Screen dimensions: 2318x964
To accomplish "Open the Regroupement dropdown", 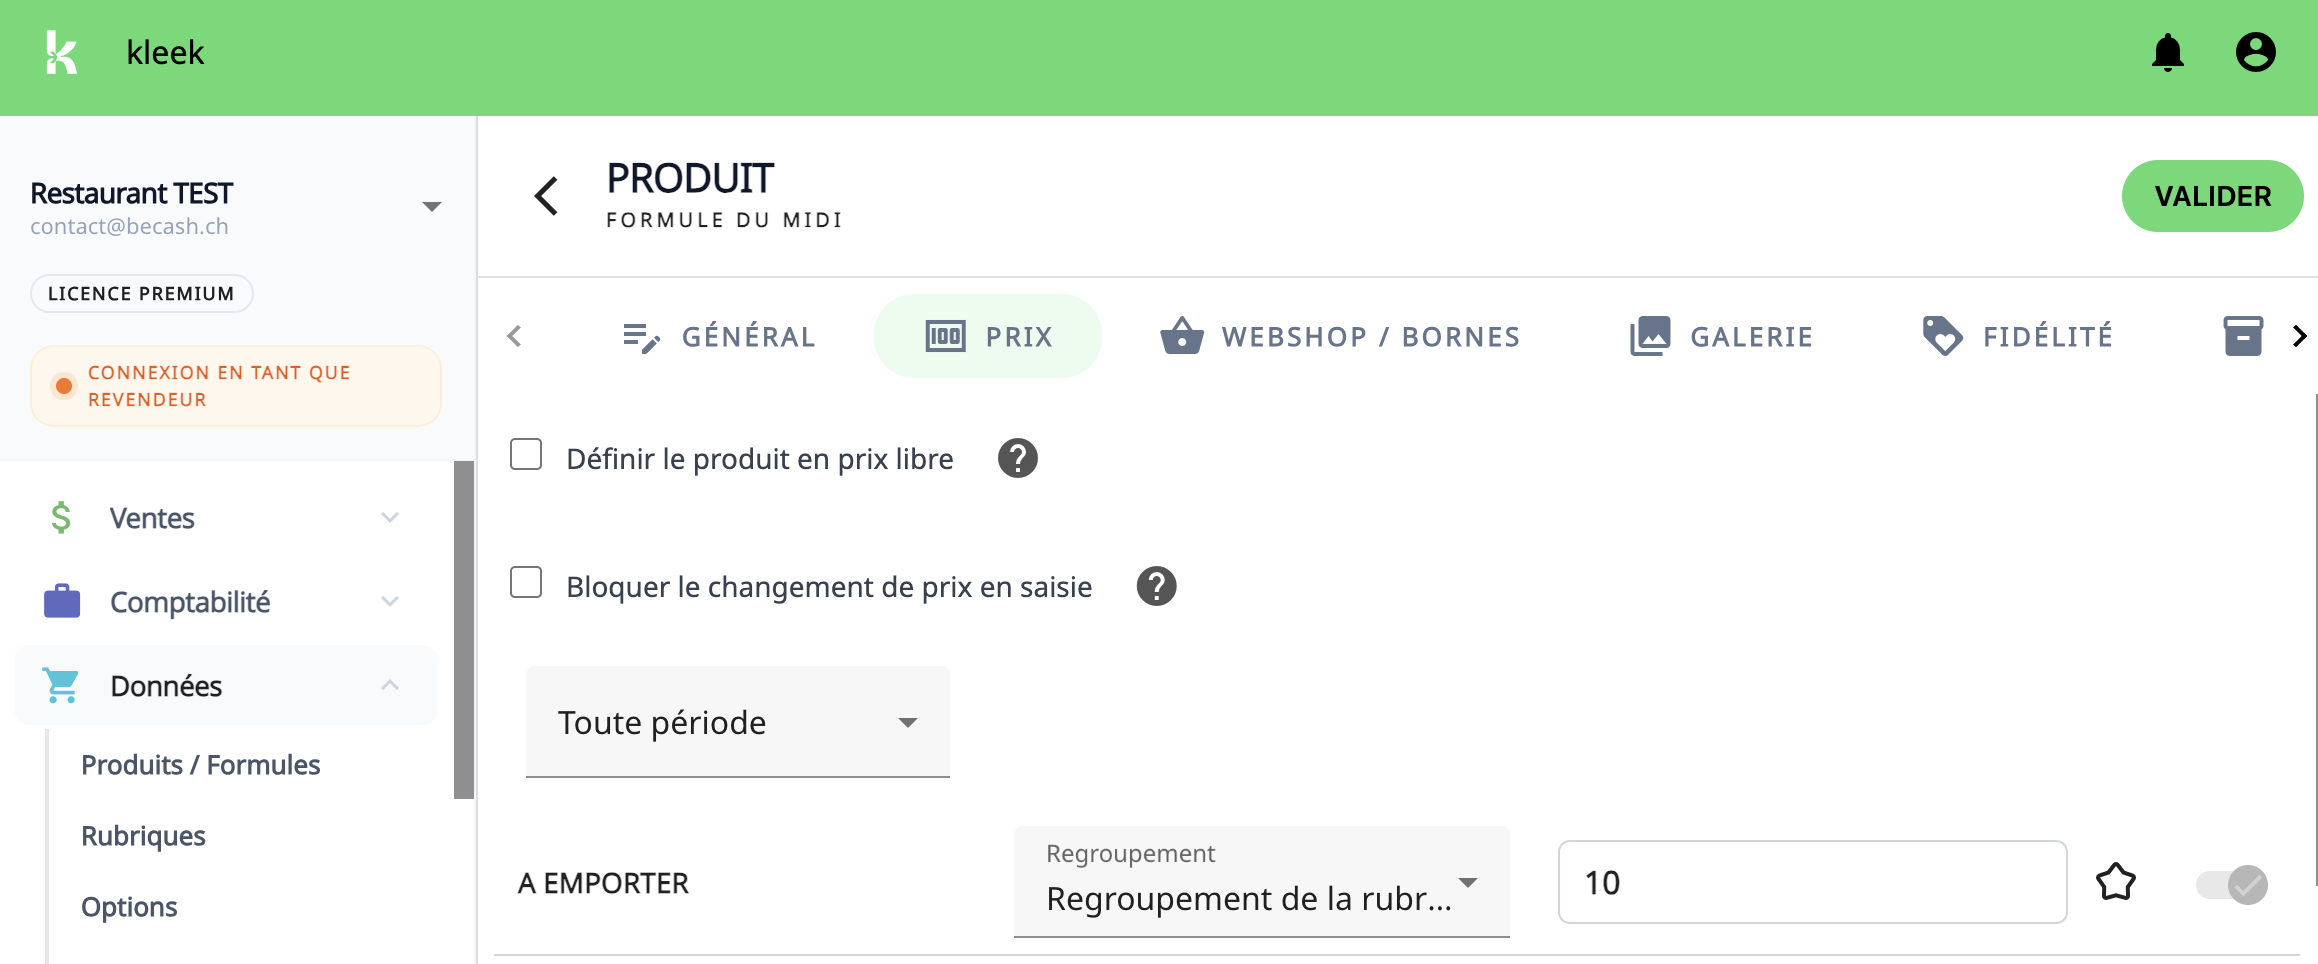I will click(x=1261, y=882).
